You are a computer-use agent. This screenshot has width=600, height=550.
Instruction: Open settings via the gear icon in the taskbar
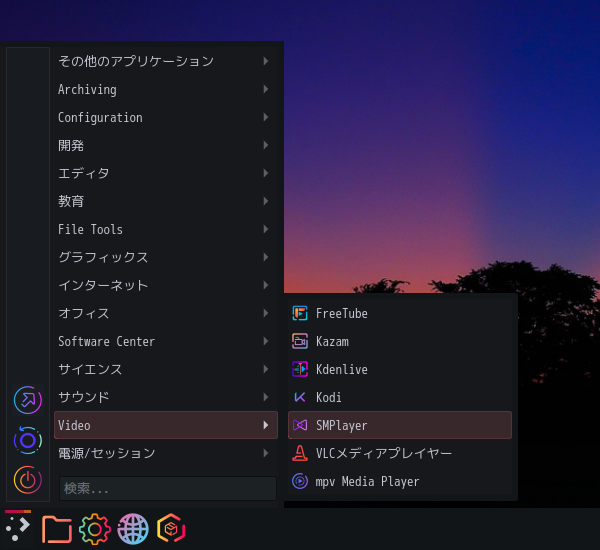coord(95,529)
